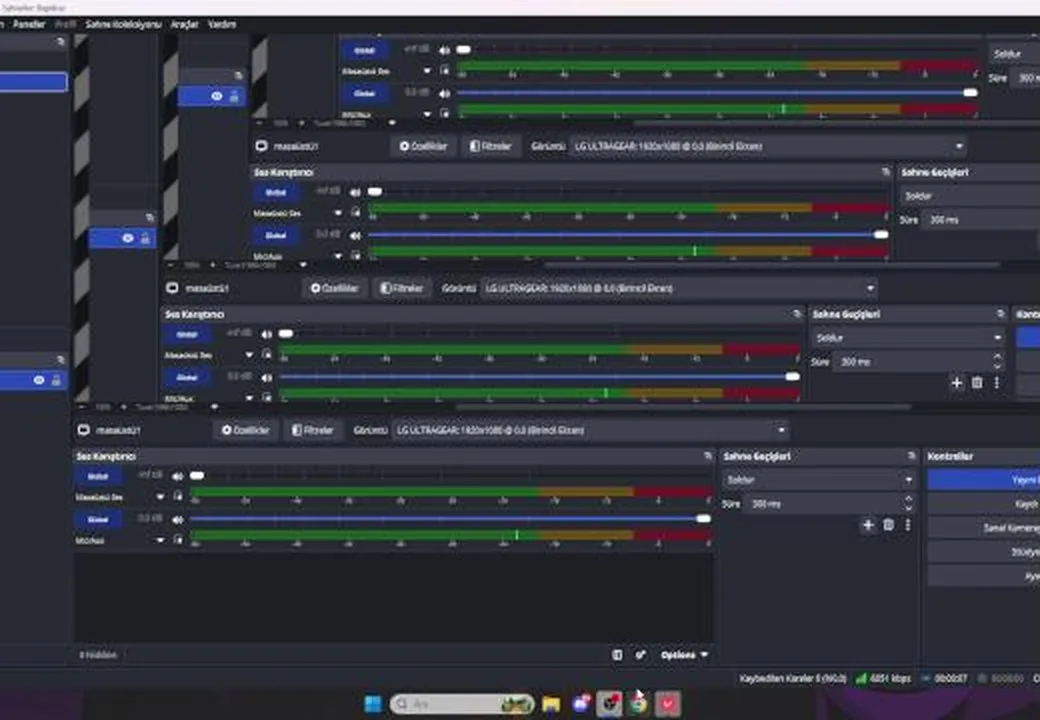This screenshot has height=720, width=1040.
Task: Open the purple Teams taskbar icon
Action: pos(580,703)
